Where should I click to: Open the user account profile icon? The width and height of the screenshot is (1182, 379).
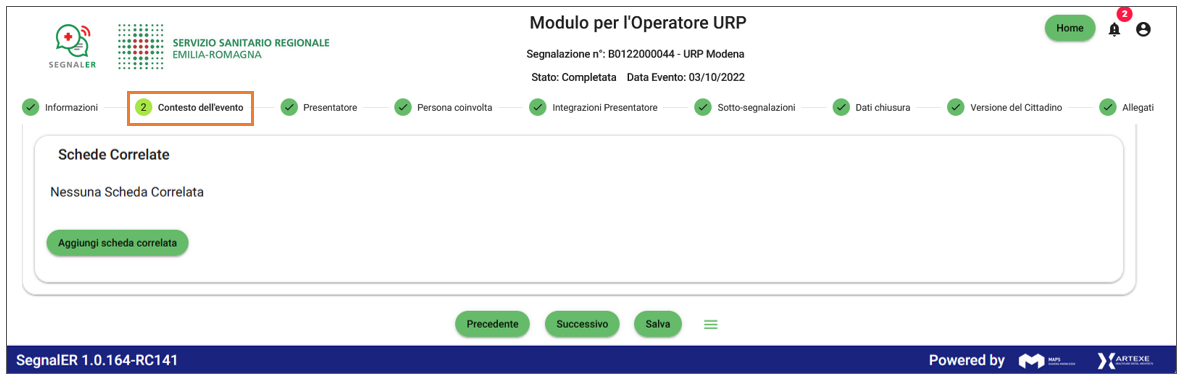1144,29
